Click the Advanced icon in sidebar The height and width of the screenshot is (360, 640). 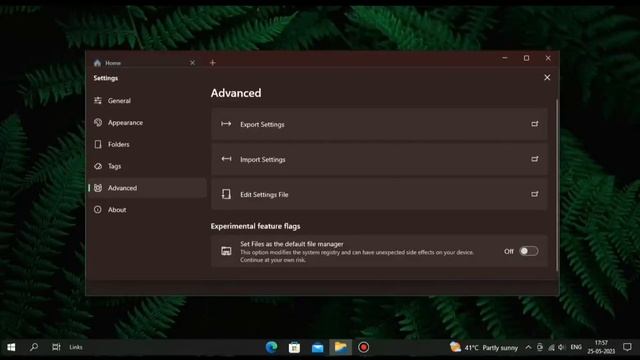pyautogui.click(x=98, y=188)
